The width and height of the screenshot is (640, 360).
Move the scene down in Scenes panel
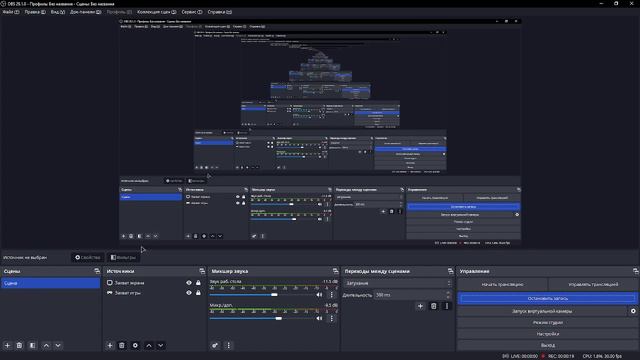click(58, 345)
